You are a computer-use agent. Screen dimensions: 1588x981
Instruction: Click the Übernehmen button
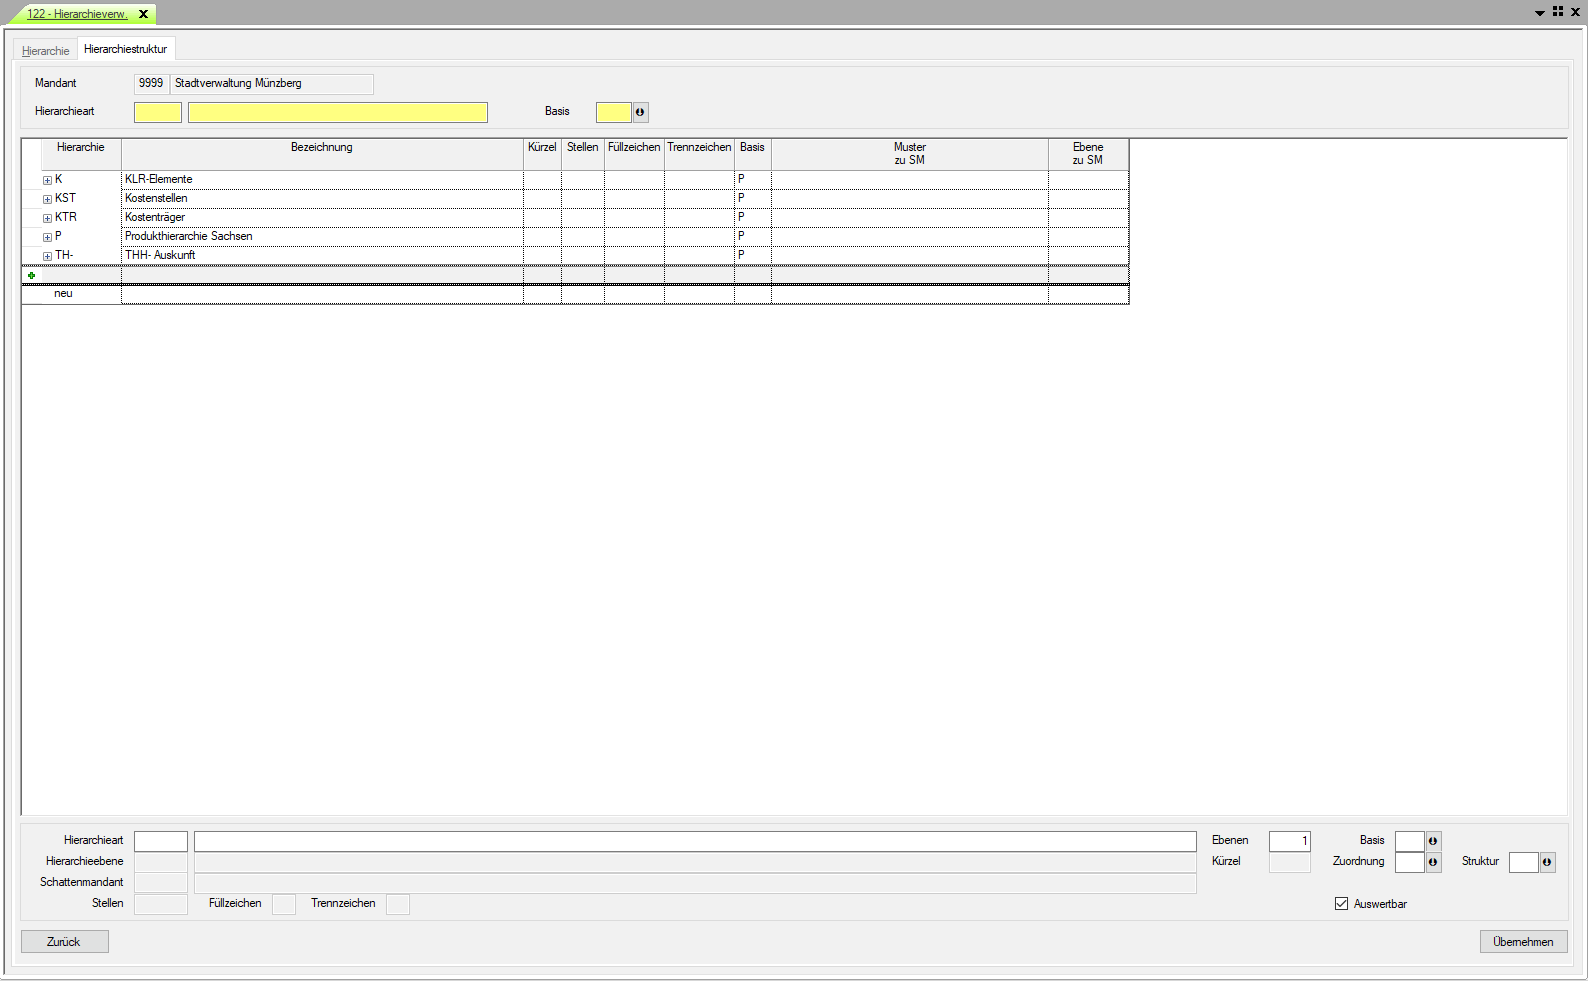pyautogui.click(x=1523, y=942)
